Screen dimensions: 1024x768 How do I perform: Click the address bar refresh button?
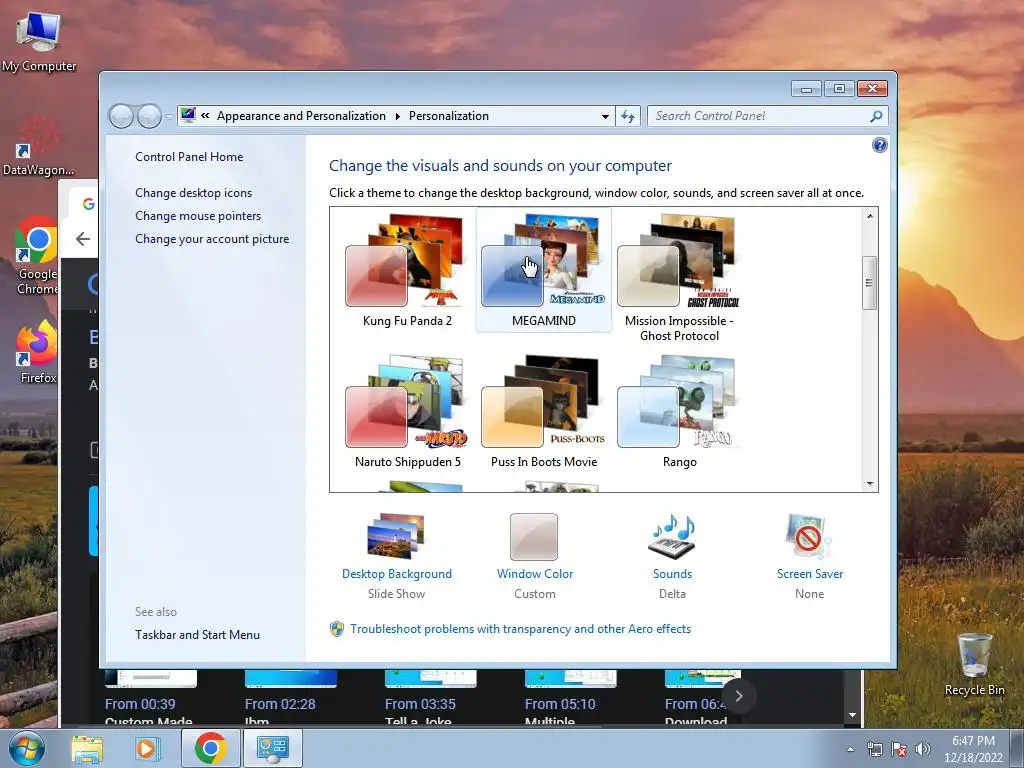coord(628,116)
